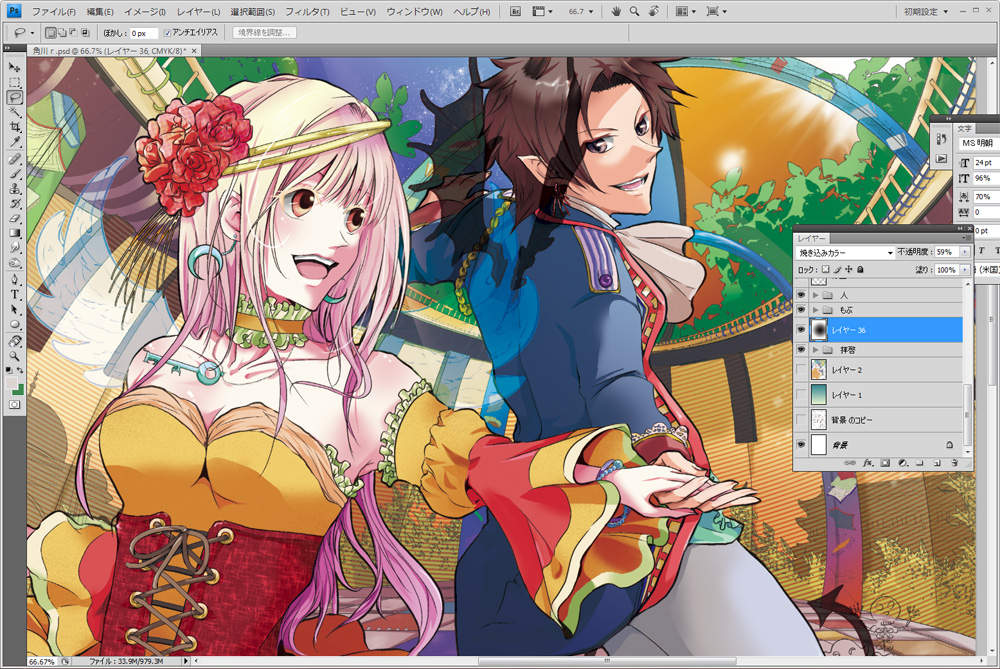This screenshot has height=669, width=1000.
Task: Show the レイヤー 2 layer
Action: [801, 370]
